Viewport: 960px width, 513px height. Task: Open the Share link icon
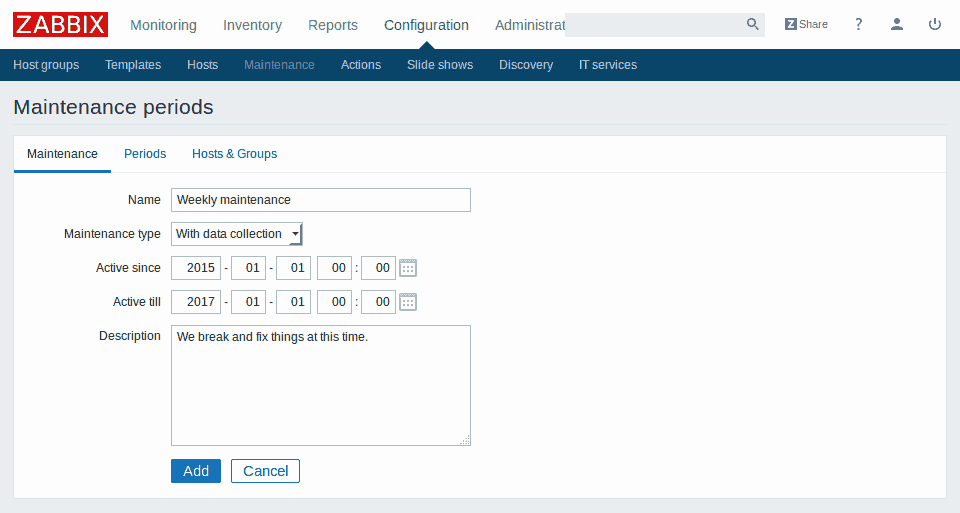[x=806, y=24]
